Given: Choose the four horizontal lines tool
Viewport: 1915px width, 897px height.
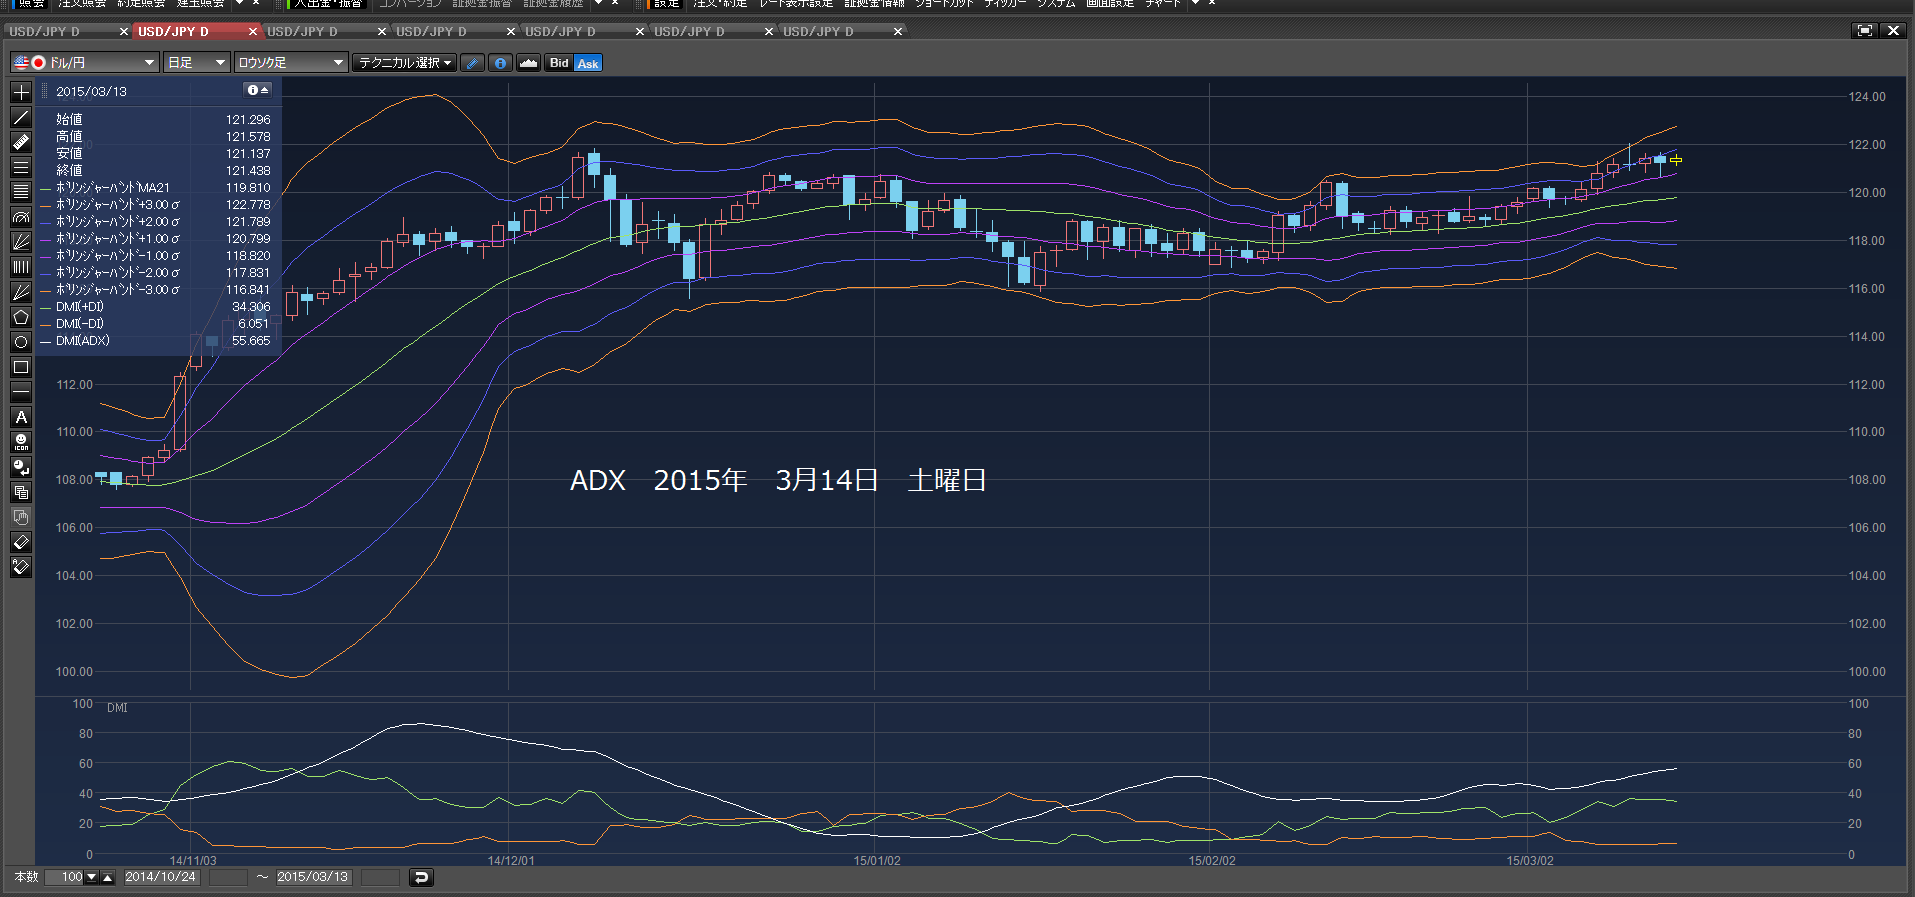Looking at the screenshot, I should (20, 192).
